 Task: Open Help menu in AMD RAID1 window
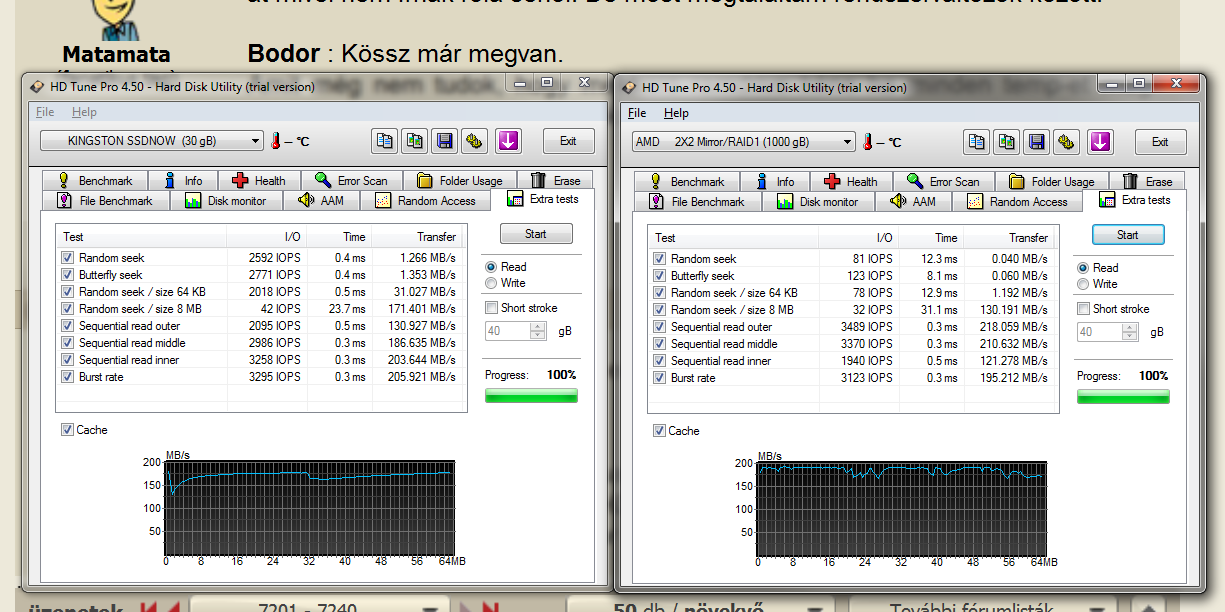[676, 113]
